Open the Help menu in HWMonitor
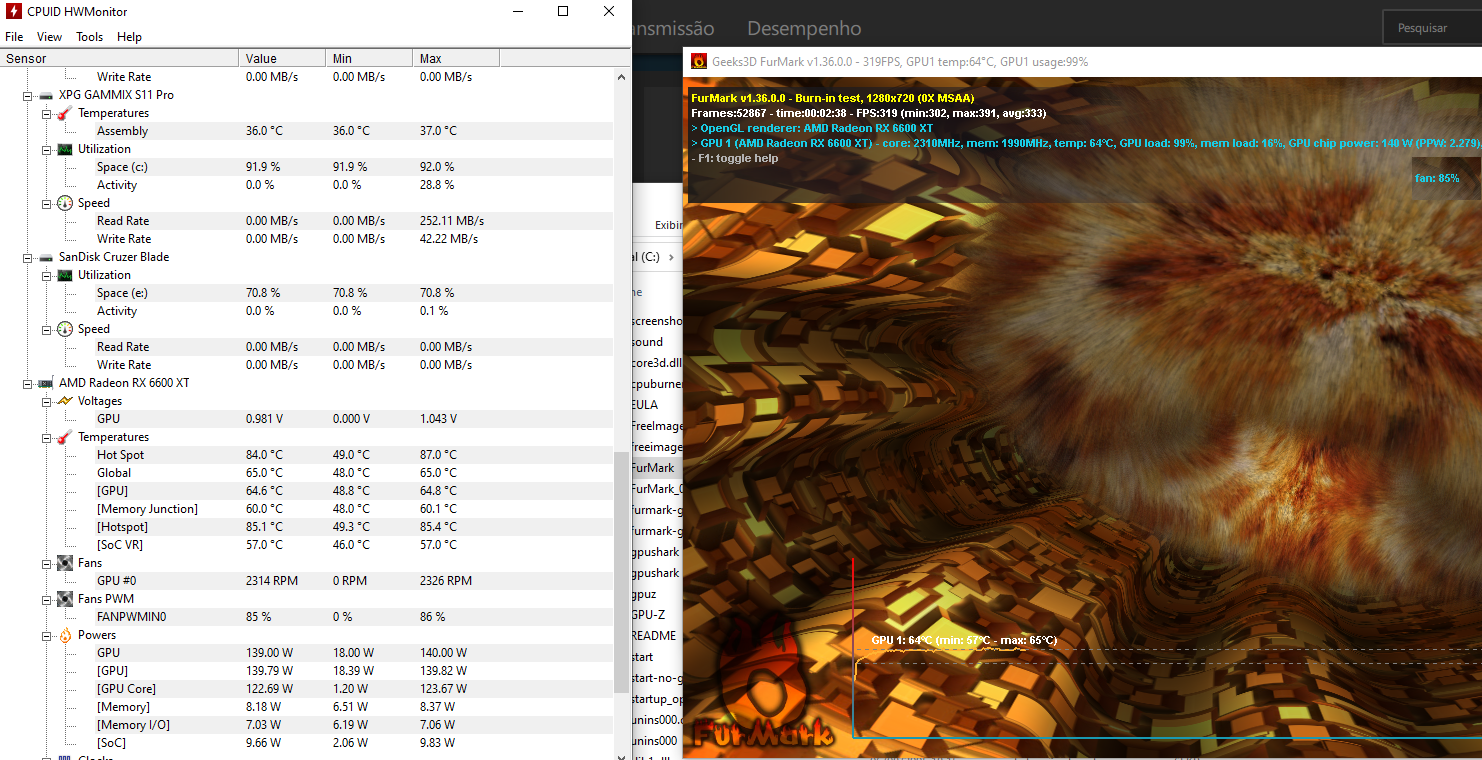 point(129,37)
